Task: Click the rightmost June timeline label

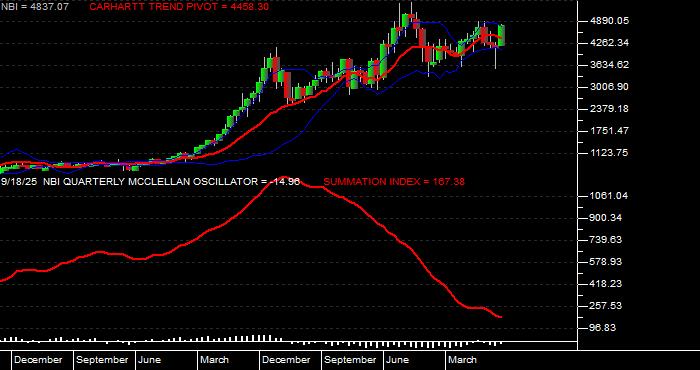Action: pyautogui.click(x=397, y=360)
